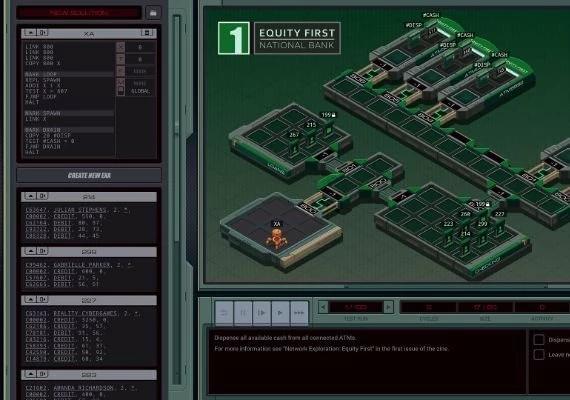Viewport: 570px width, 400px height.
Task: Select file 299 on the network map
Action: click(x=482, y=235)
